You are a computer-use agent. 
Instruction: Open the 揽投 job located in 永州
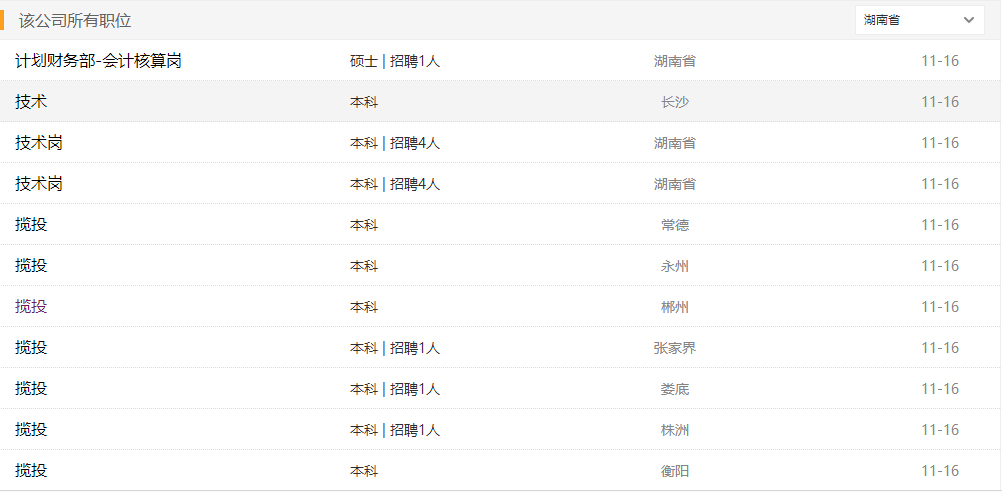coord(31,266)
